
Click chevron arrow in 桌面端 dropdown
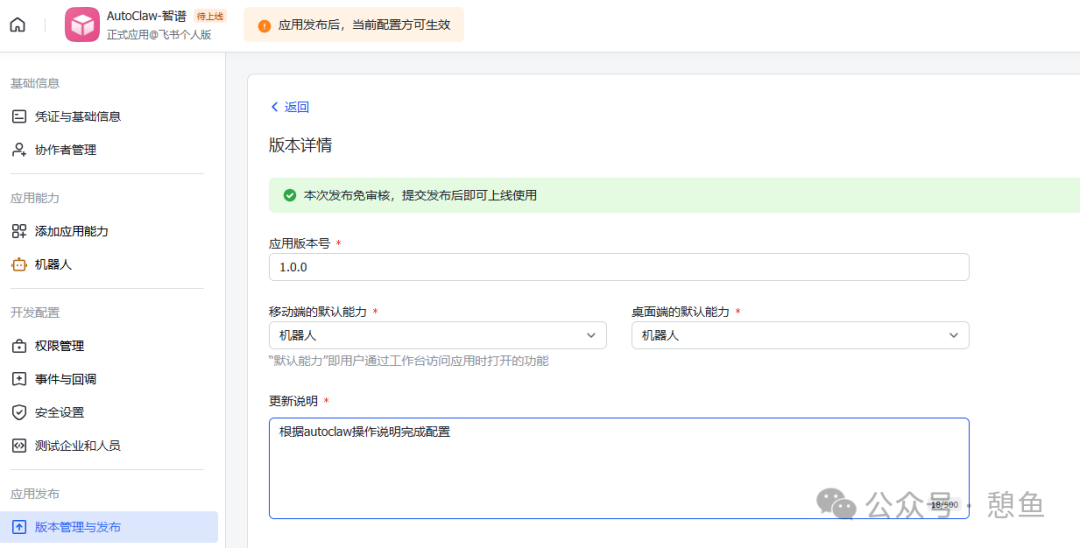[953, 335]
